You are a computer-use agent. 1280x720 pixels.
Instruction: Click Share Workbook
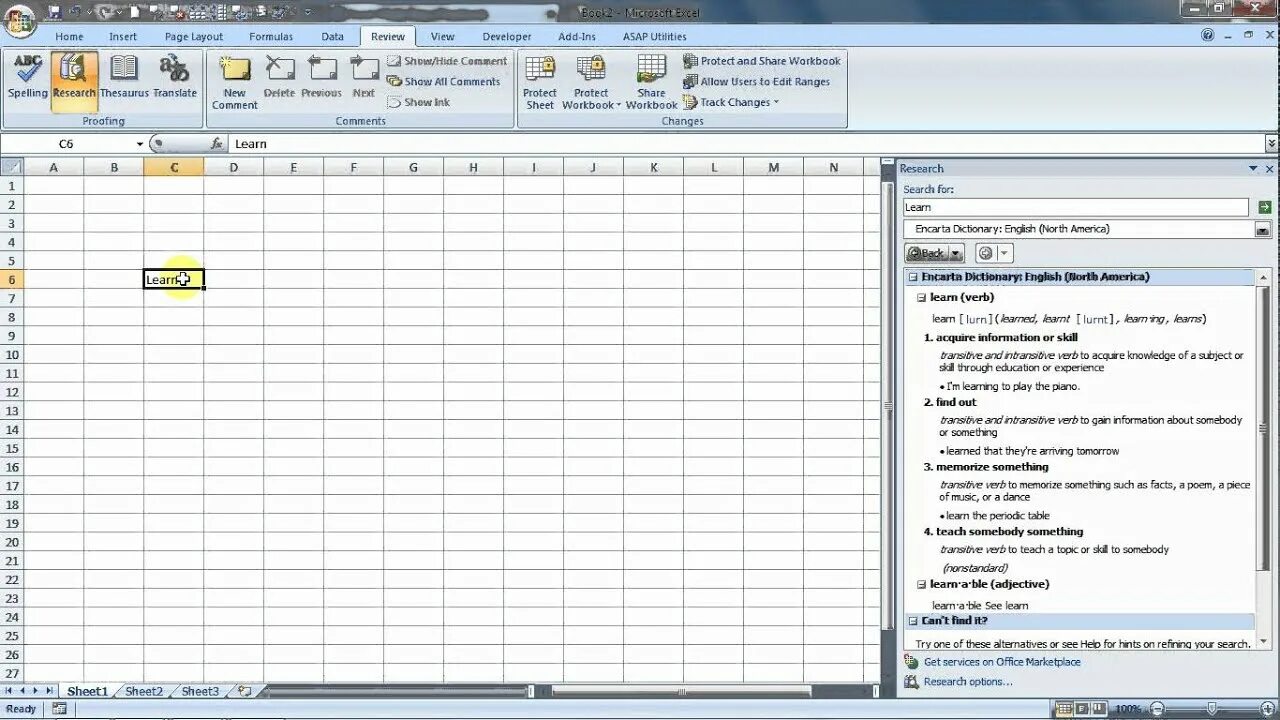click(651, 82)
